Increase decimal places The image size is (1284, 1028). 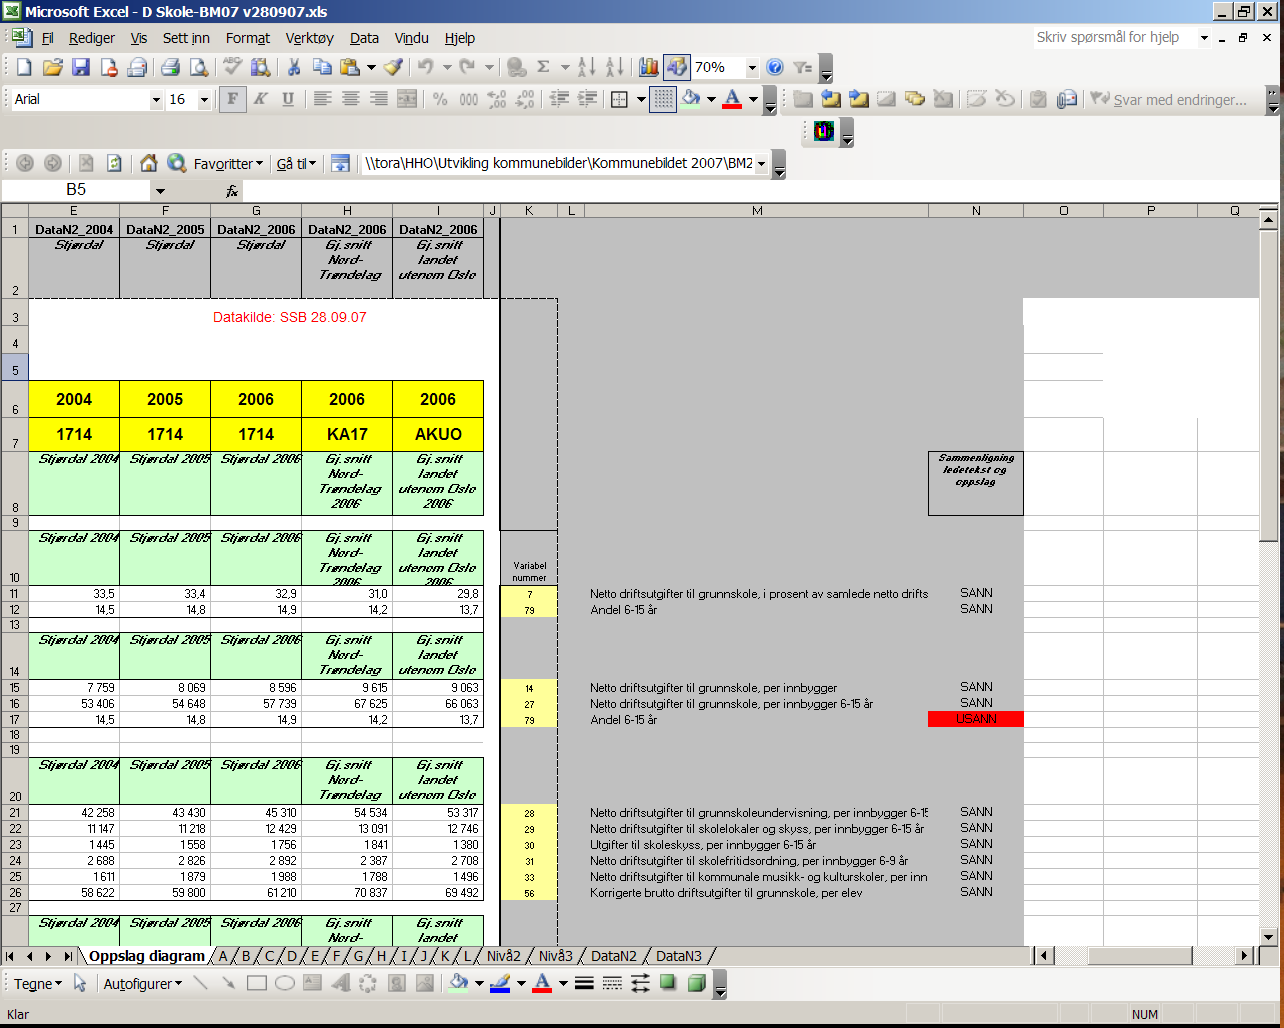[496, 99]
